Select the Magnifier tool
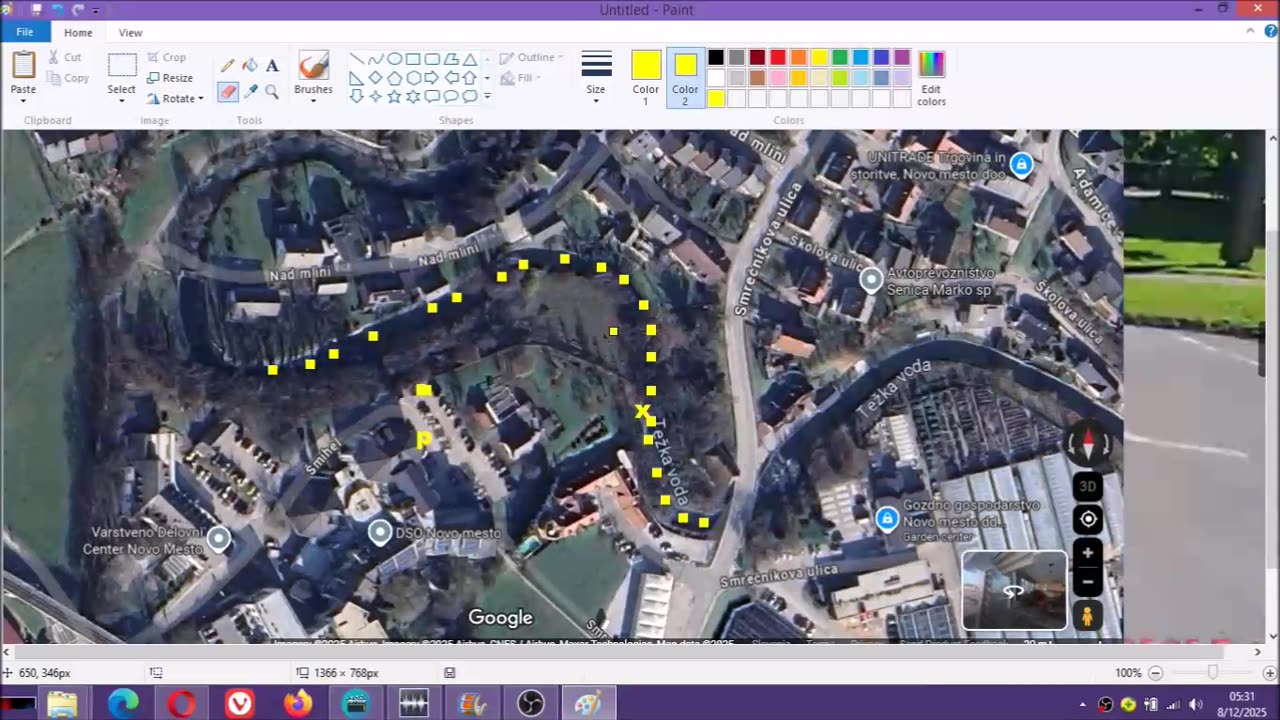Image resolution: width=1280 pixels, height=720 pixels. [x=272, y=91]
